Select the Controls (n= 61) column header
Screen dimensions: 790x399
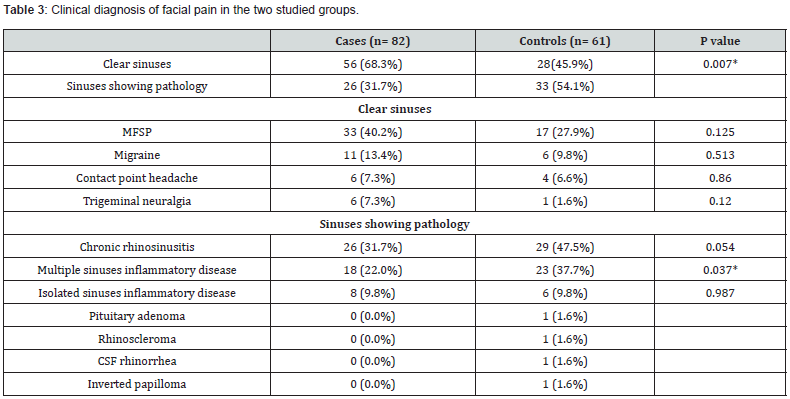pos(565,41)
